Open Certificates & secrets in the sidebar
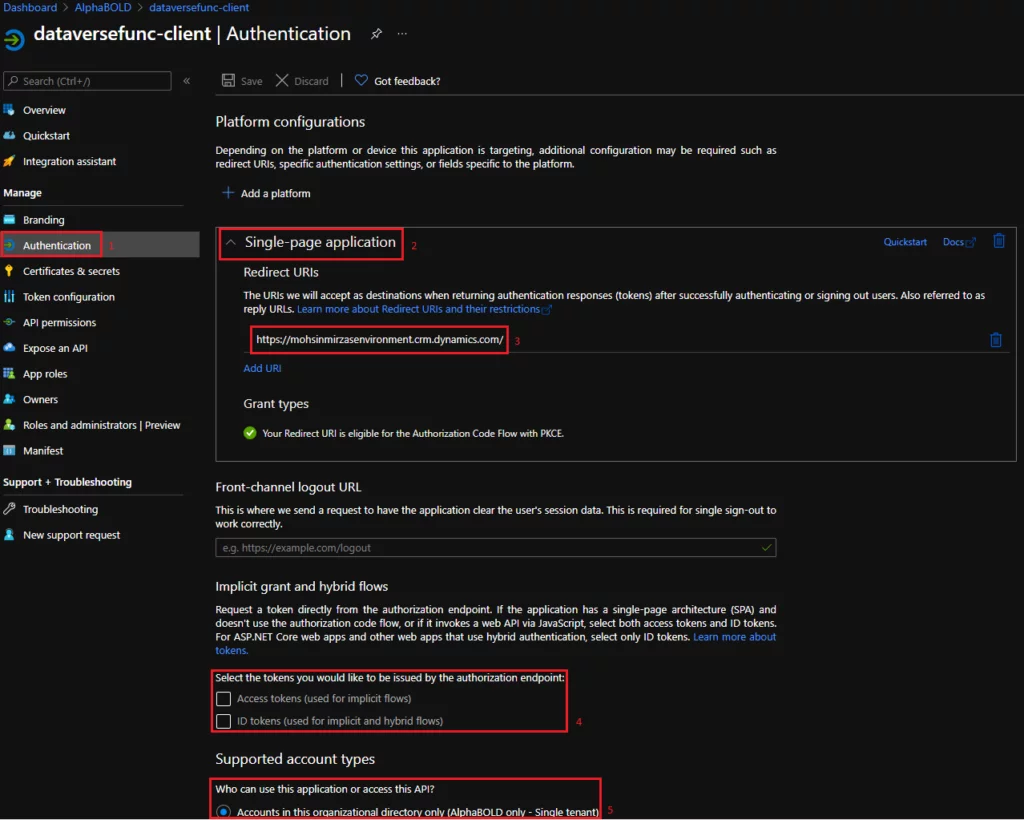 pos(71,271)
